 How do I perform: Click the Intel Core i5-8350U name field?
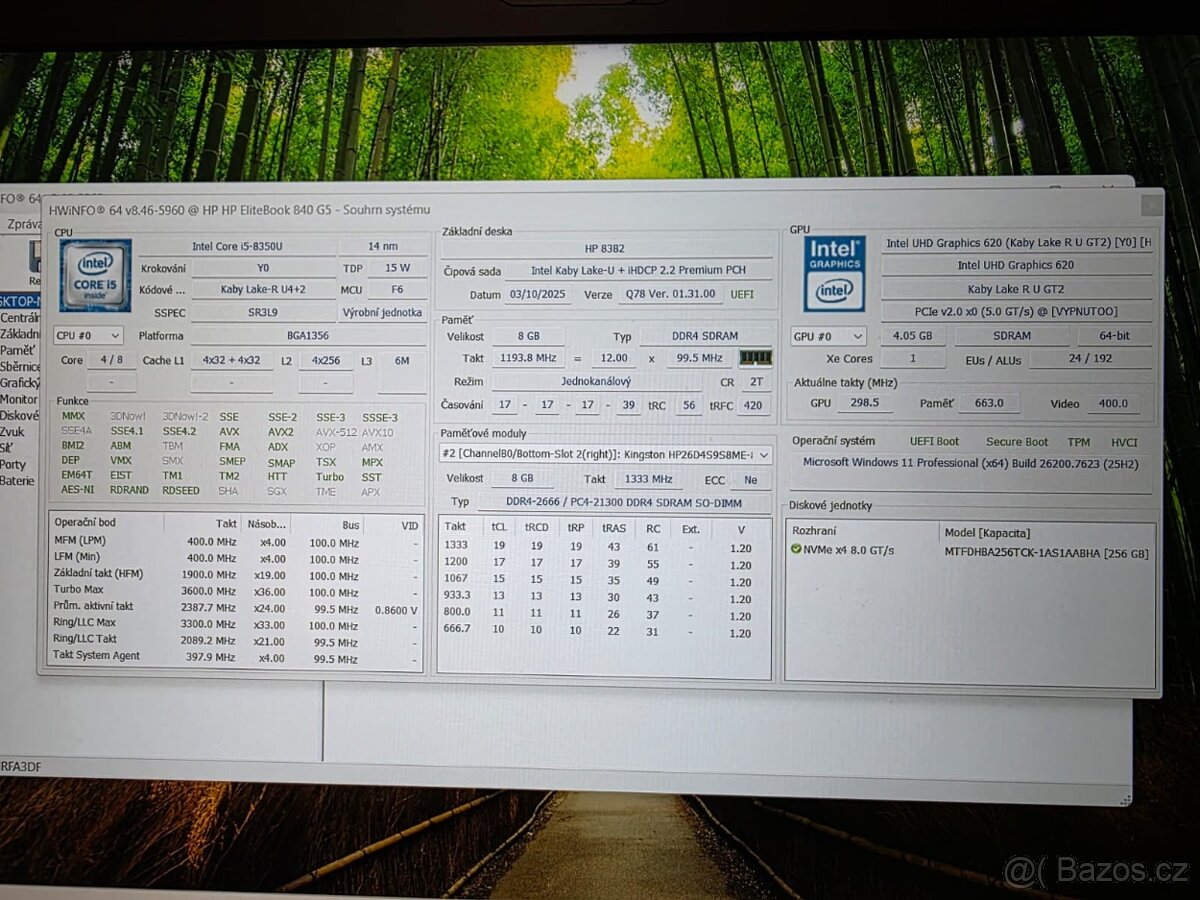[x=237, y=246]
